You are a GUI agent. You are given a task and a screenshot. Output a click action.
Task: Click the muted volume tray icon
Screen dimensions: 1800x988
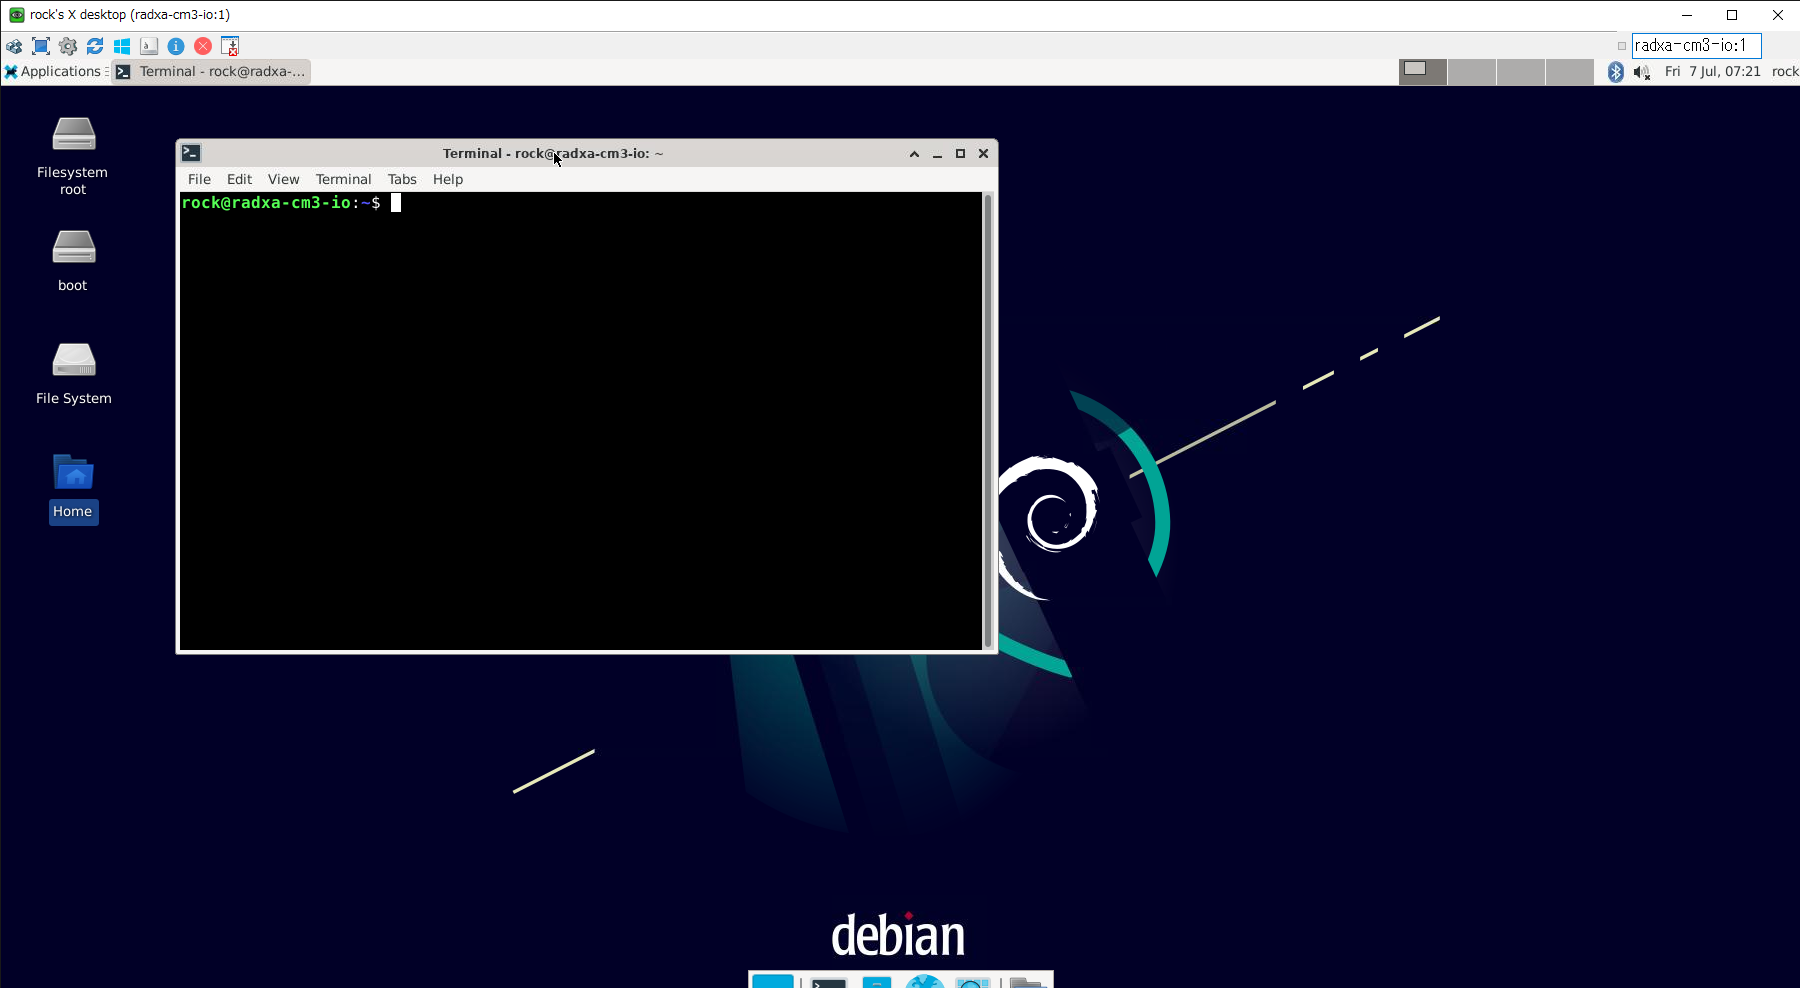1642,72
